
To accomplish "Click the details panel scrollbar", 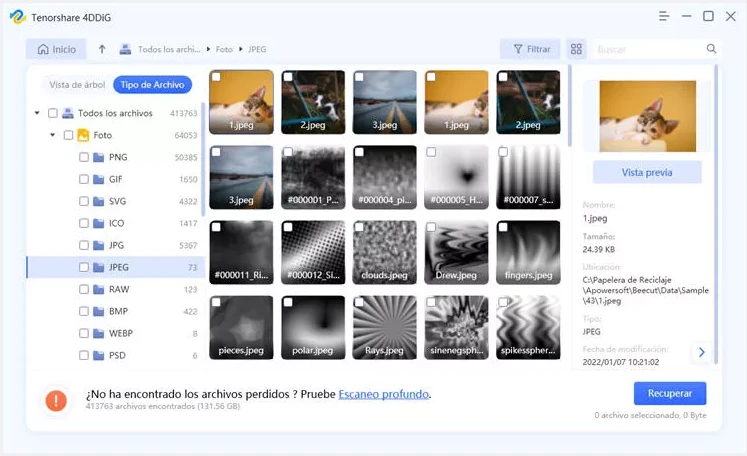I will pos(716,214).
